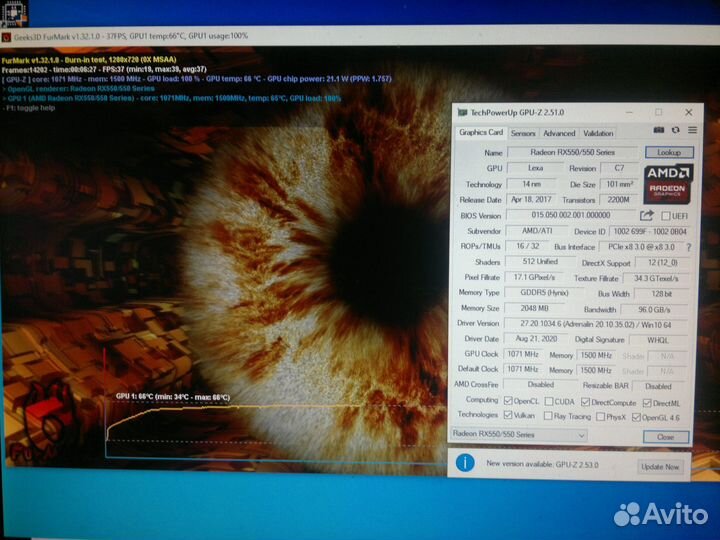Click the Update Now button
Viewport: 720px width, 540px height.
pyautogui.click(x=660, y=467)
